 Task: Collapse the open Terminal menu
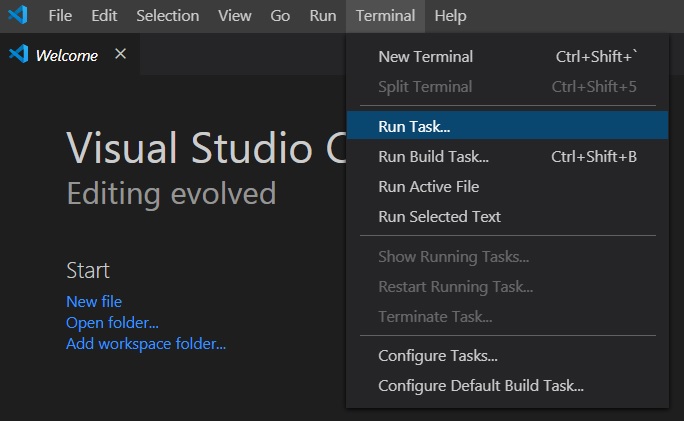(x=385, y=16)
